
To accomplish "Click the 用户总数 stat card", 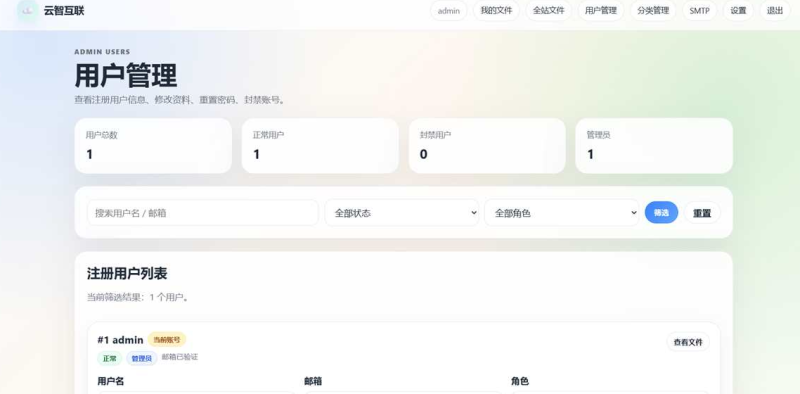I will click(x=153, y=146).
